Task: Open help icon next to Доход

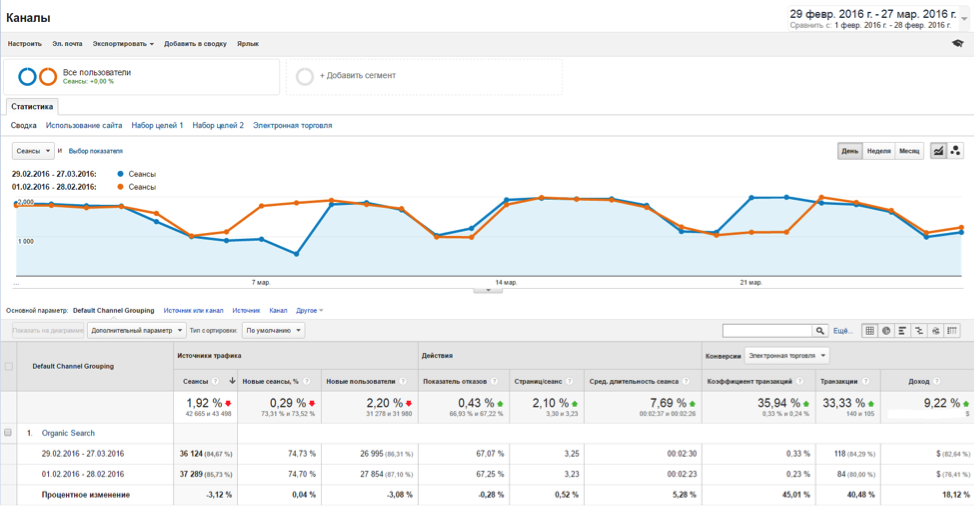Action: pyautogui.click(x=937, y=381)
